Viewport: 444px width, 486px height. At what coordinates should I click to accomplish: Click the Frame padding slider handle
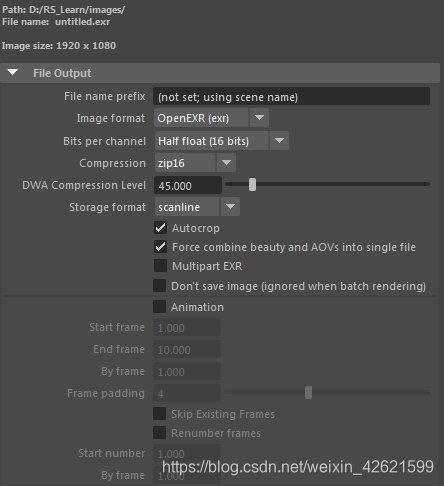pyautogui.click(x=308, y=392)
